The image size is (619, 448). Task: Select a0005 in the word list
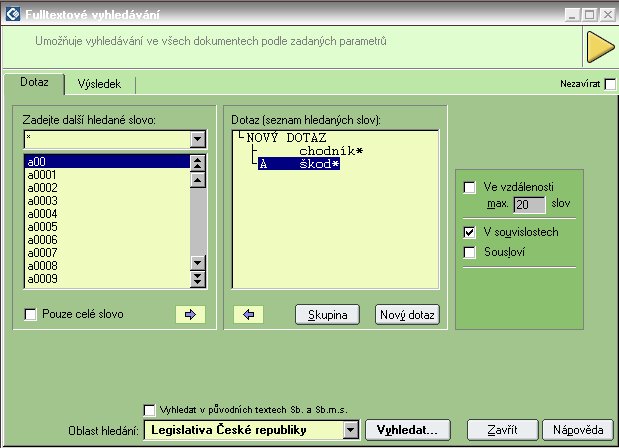(x=107, y=227)
